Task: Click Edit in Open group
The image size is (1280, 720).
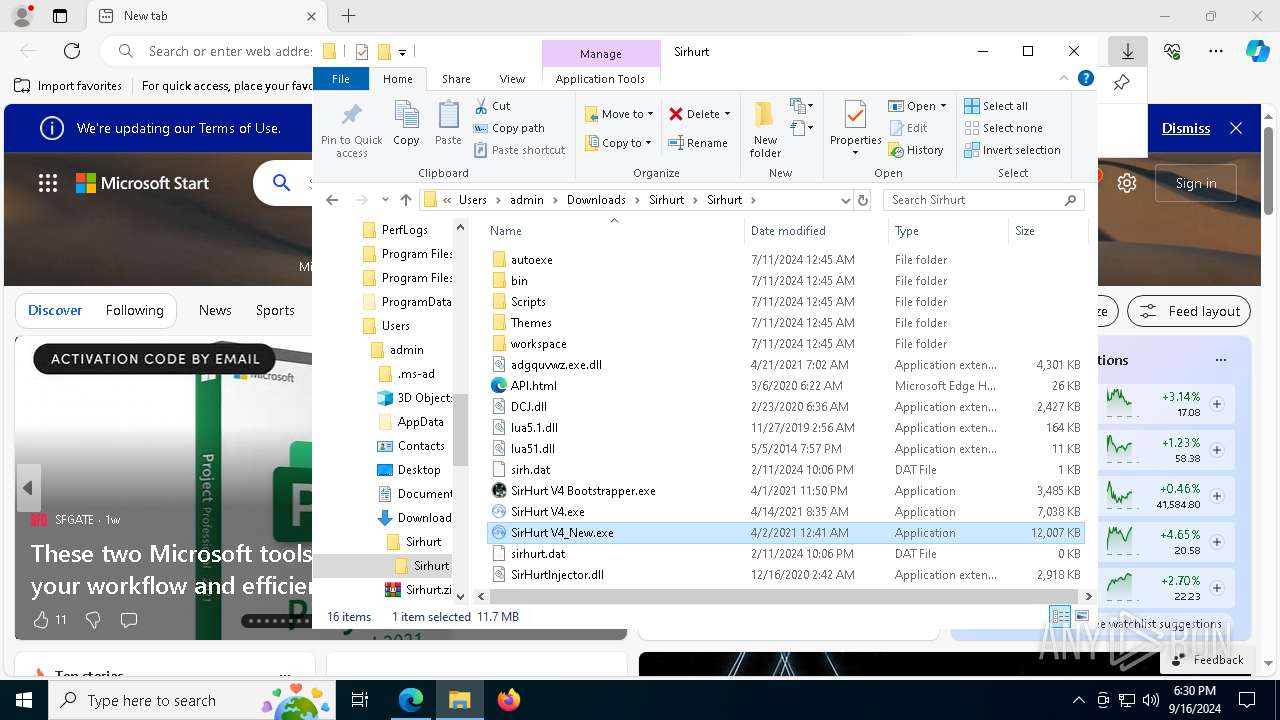Action: (908, 128)
